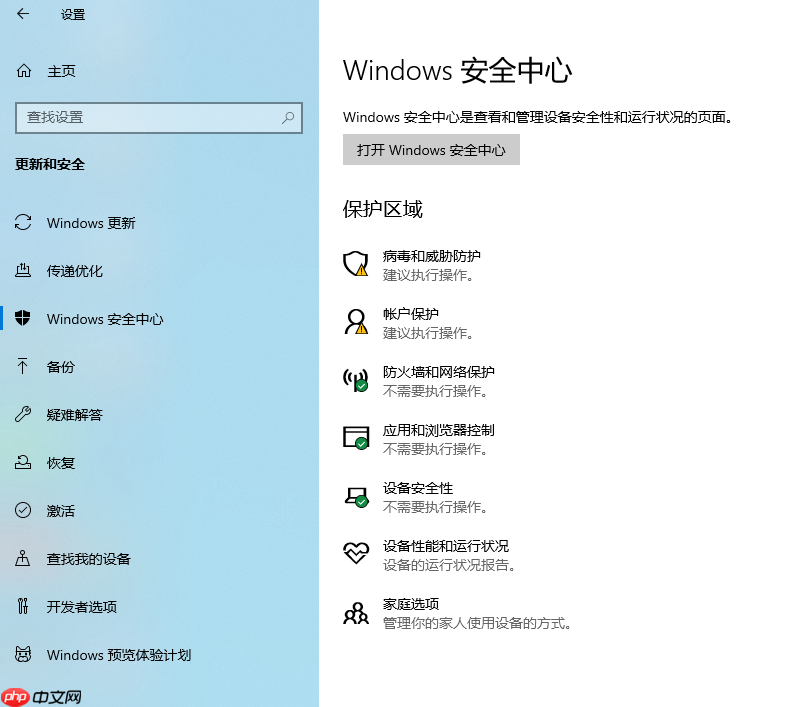The height and width of the screenshot is (707, 801).
Task: Click the 应用和浏览器控制 window icon
Action: [356, 438]
